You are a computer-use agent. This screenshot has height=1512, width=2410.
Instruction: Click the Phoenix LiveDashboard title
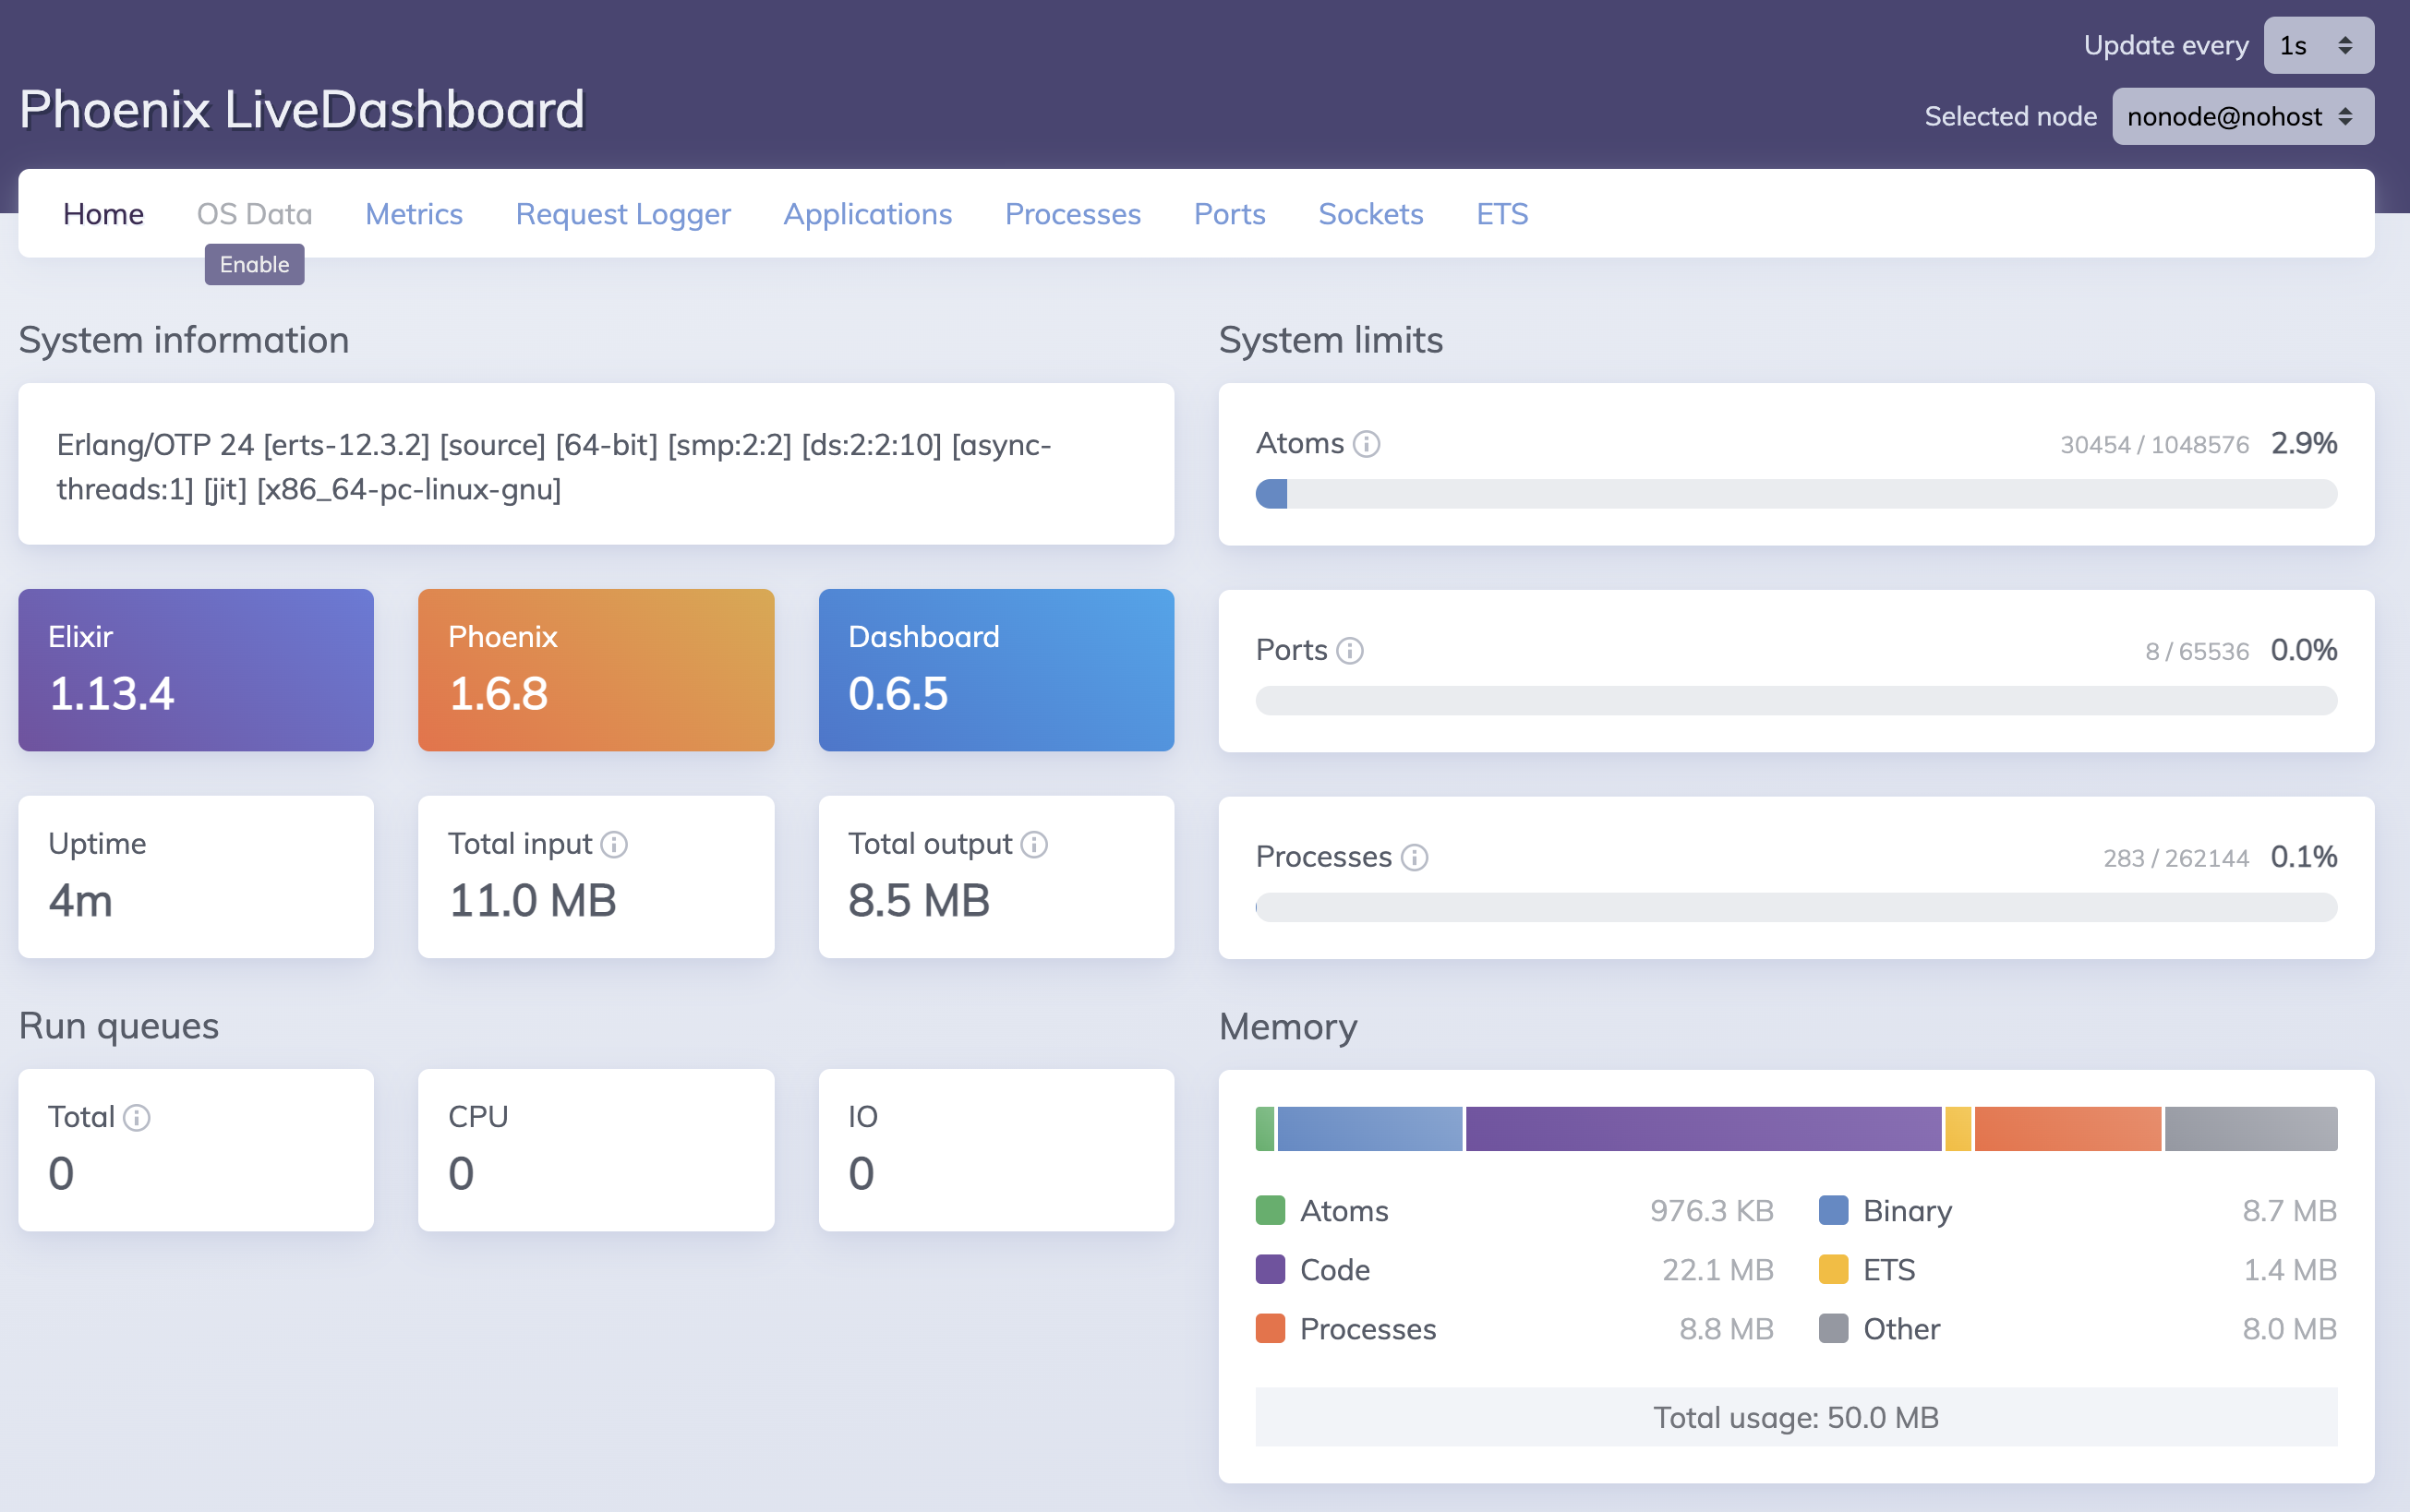coord(302,110)
